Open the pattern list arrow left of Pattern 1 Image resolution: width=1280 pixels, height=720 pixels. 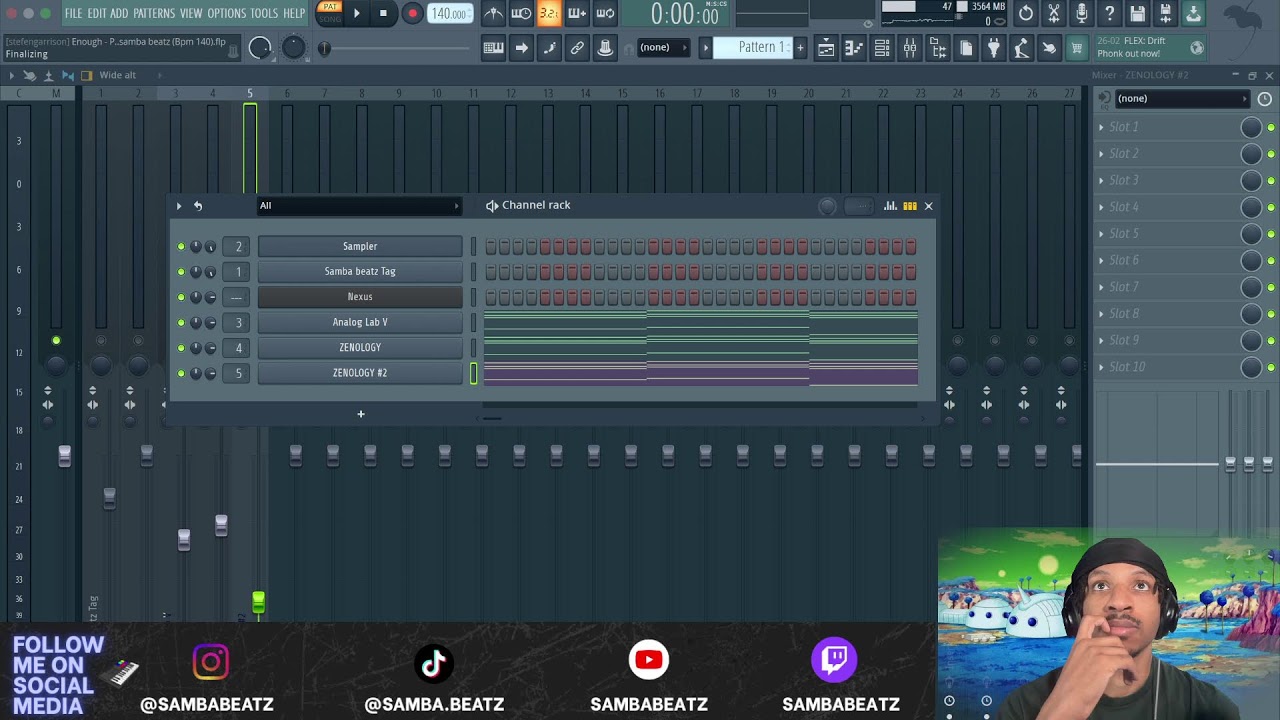(705, 47)
